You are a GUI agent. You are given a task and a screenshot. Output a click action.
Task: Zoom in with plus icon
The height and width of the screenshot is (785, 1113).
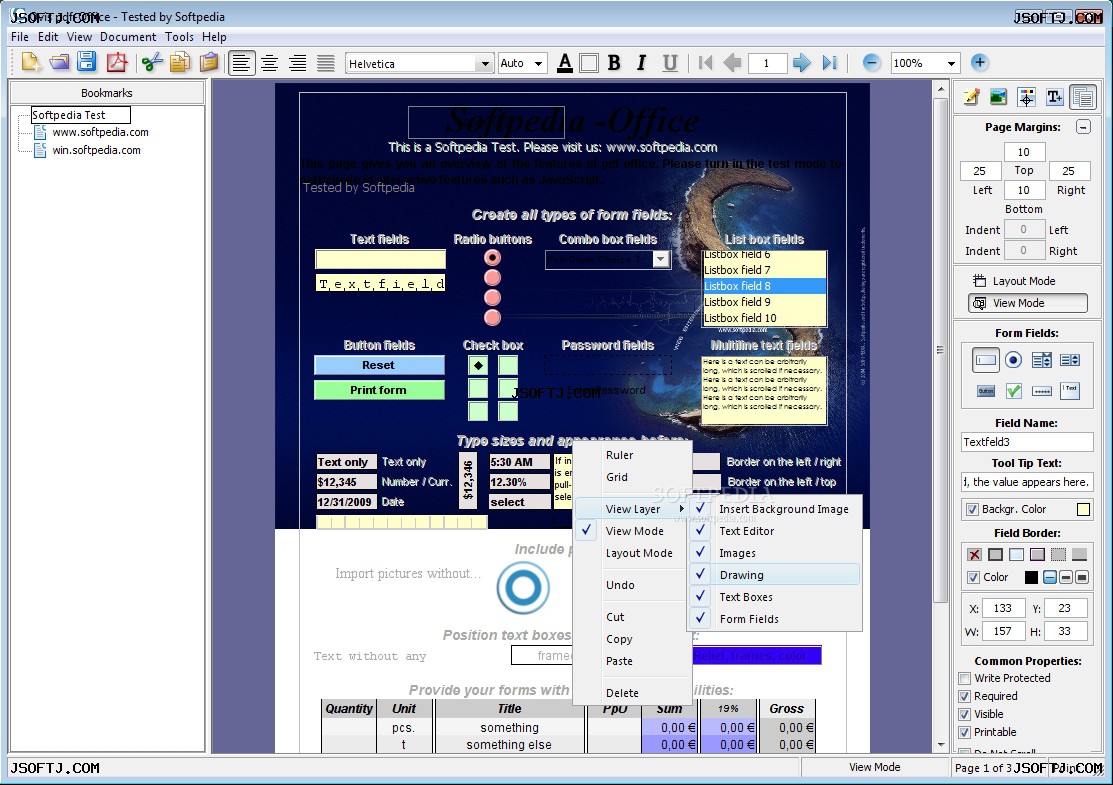(x=980, y=62)
